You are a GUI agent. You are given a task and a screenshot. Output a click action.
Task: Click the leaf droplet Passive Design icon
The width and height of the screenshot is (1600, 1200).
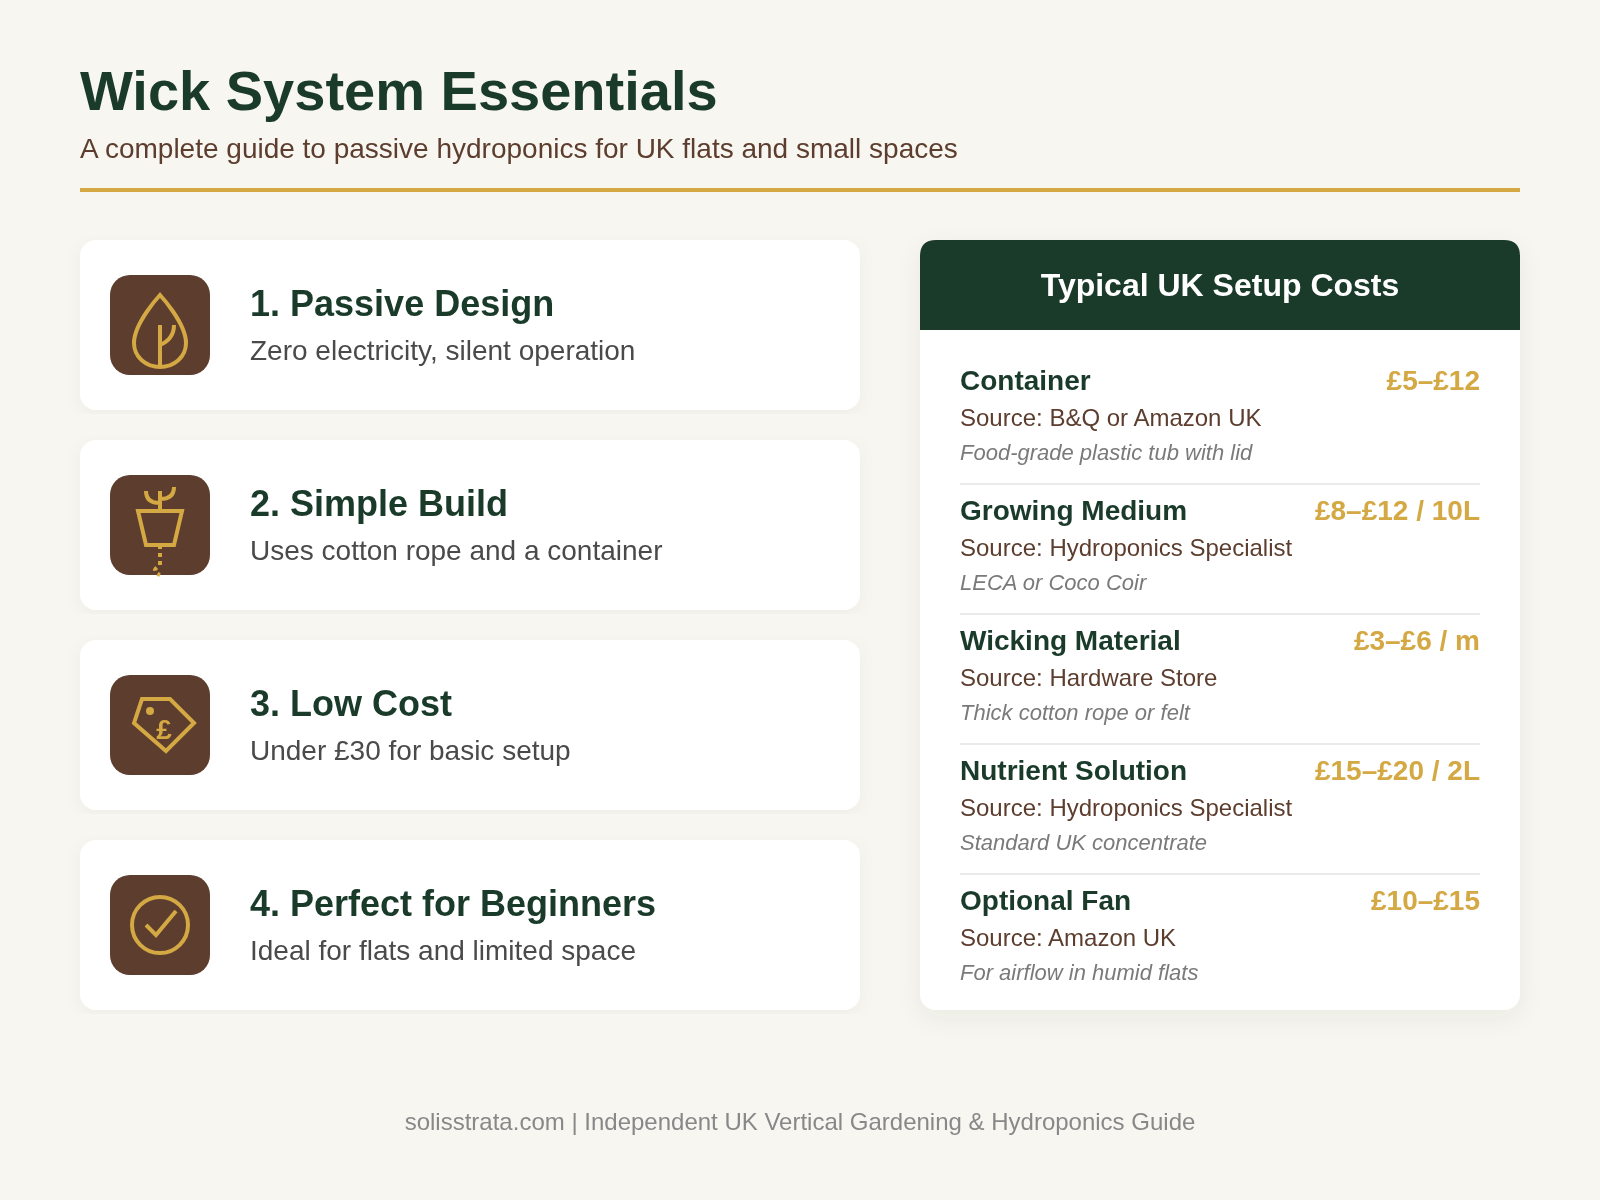pos(160,325)
